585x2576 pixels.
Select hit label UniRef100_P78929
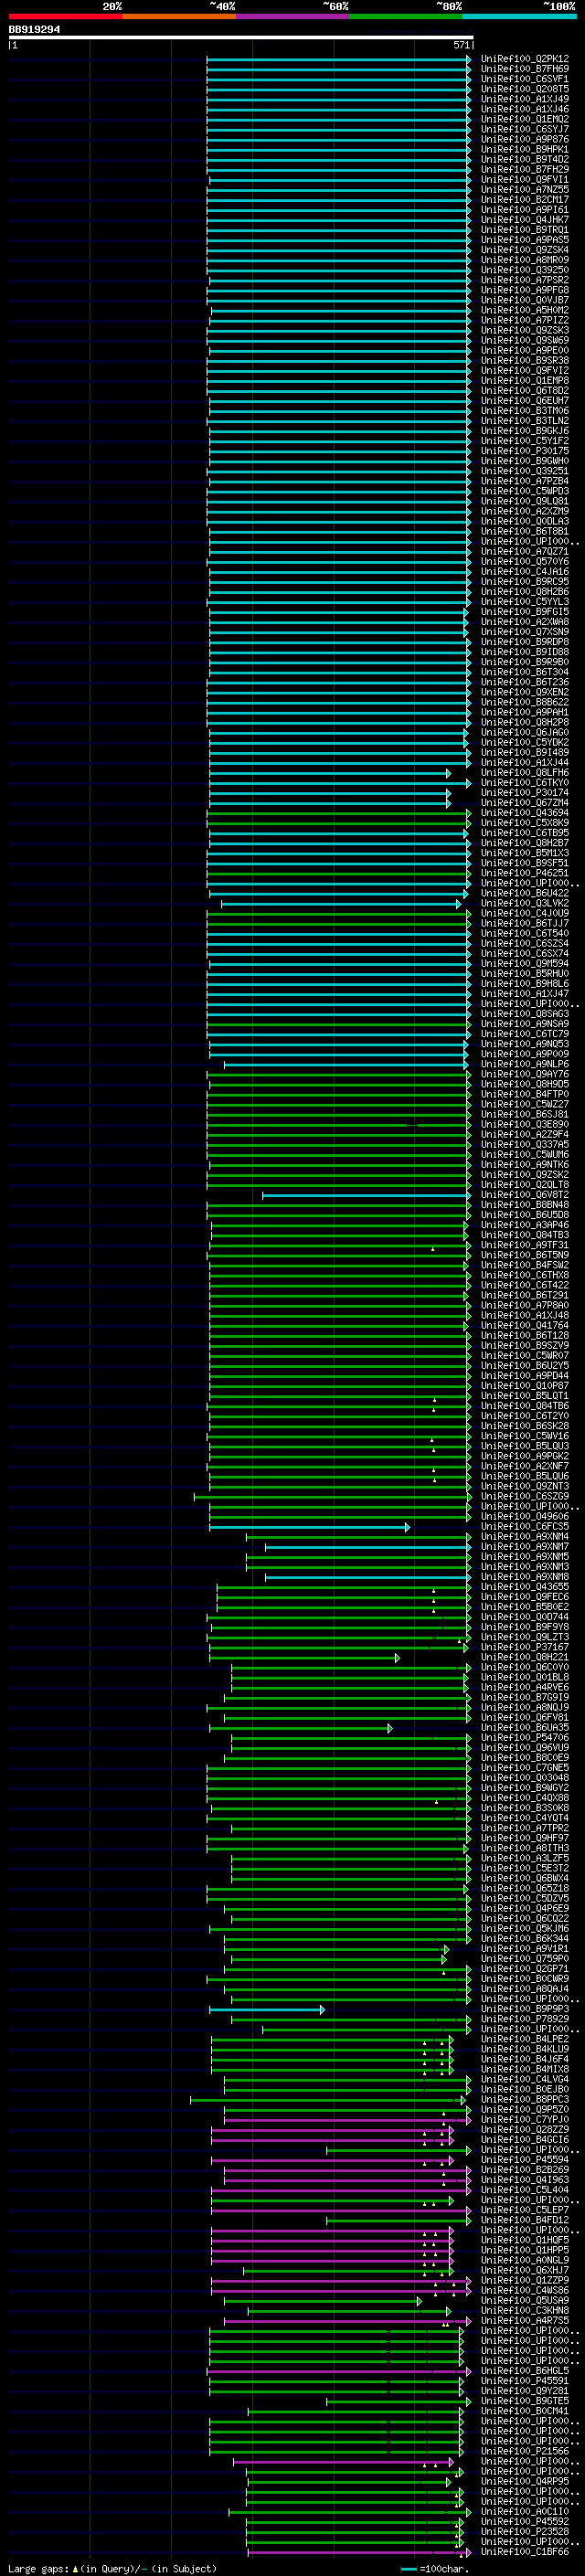coord(525,2019)
